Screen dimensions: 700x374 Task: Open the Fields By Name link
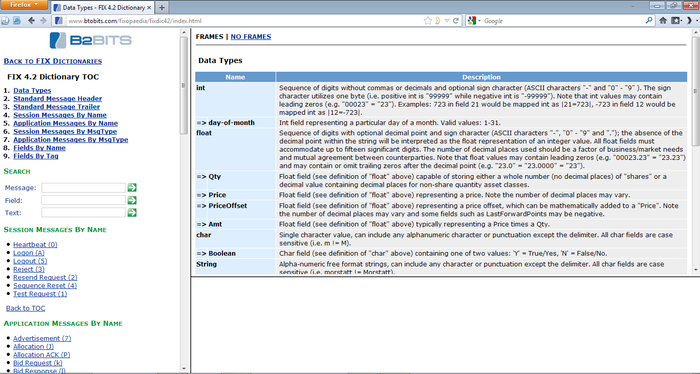(39, 148)
